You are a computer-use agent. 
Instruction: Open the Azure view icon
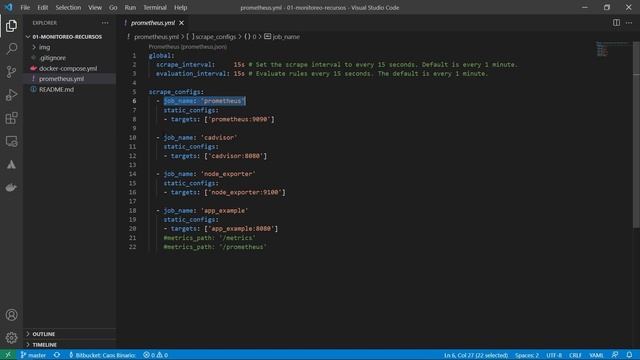pos(11,164)
